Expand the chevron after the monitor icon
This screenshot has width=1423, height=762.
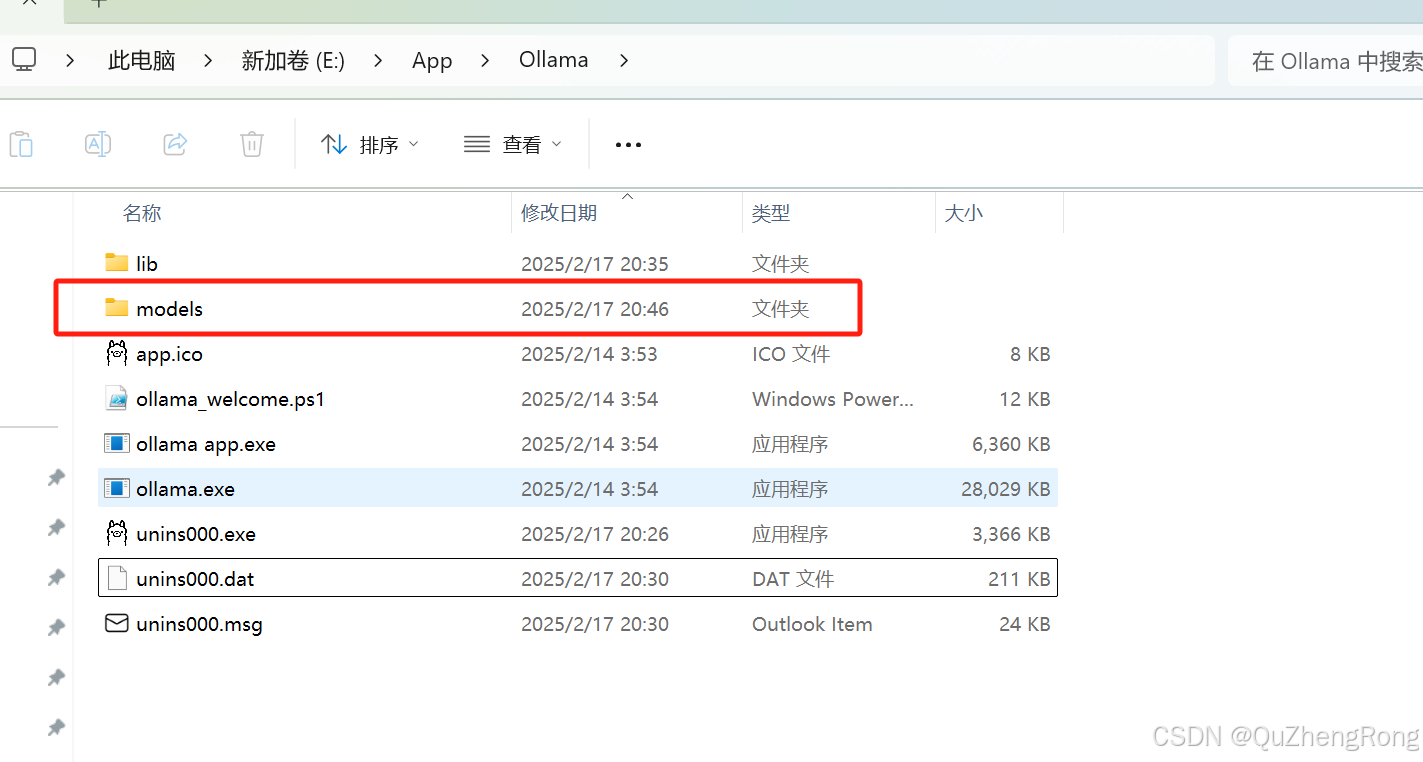[70, 60]
